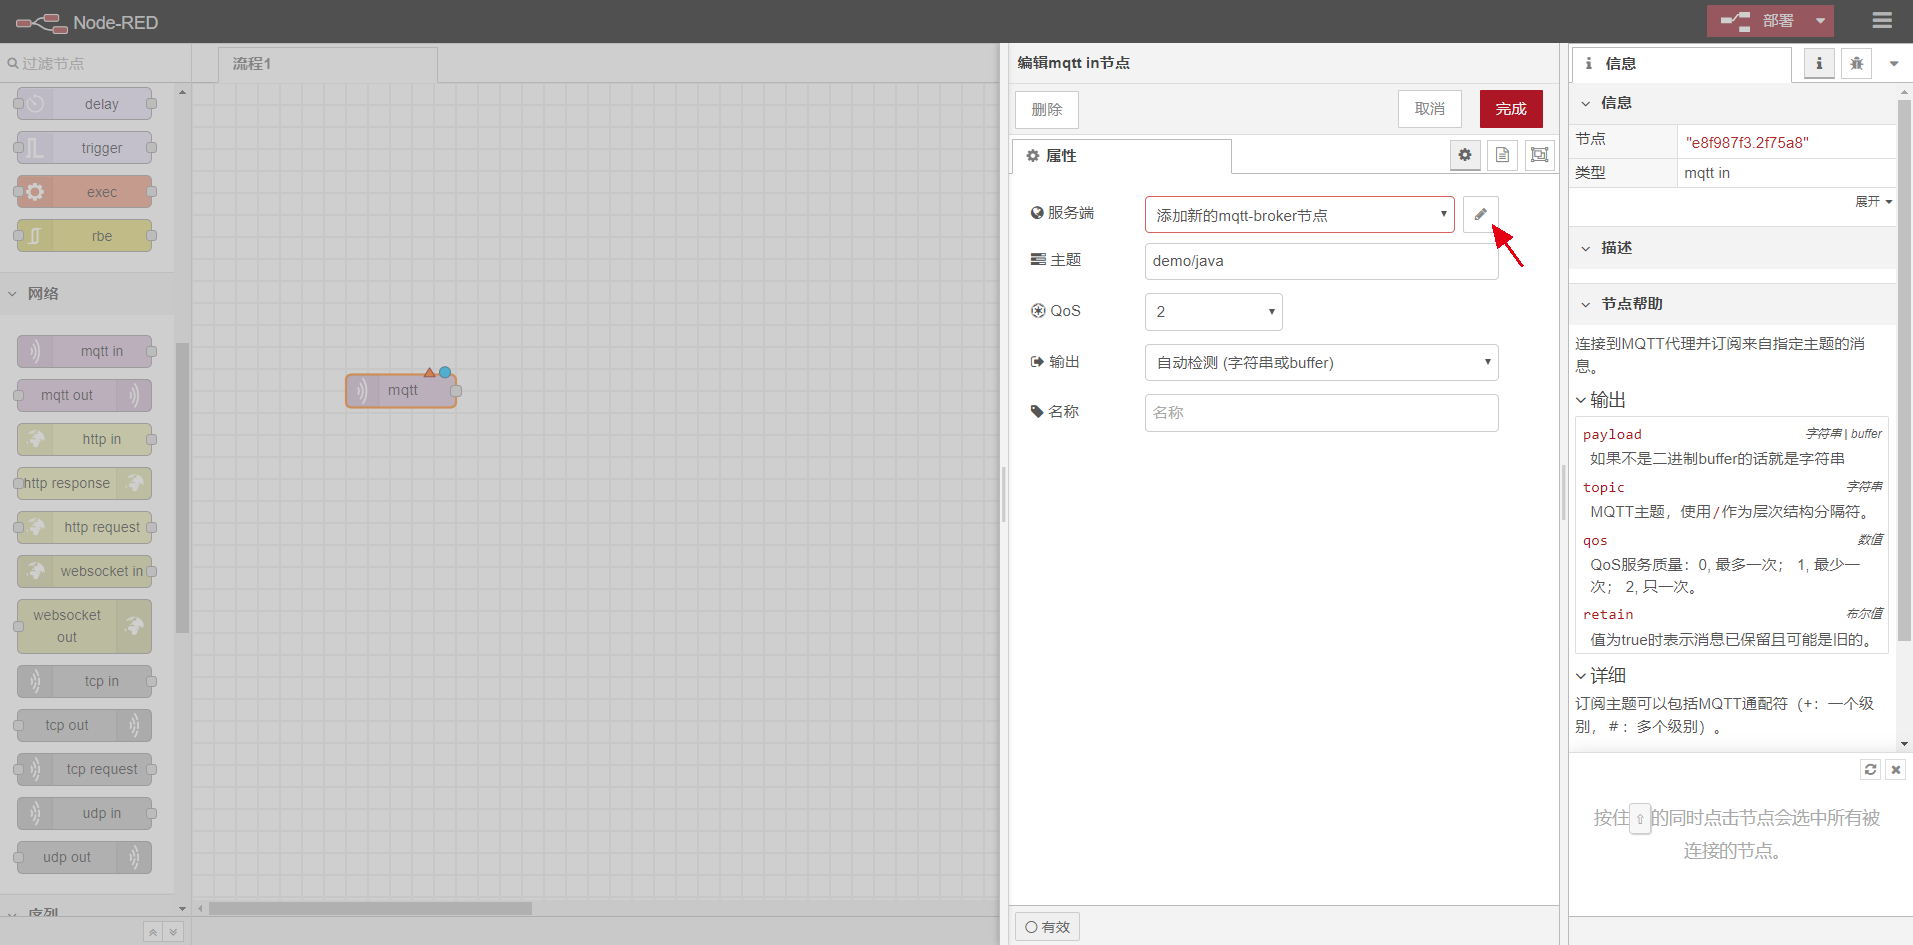
Task: Select the http in palette node
Action: click(x=84, y=439)
